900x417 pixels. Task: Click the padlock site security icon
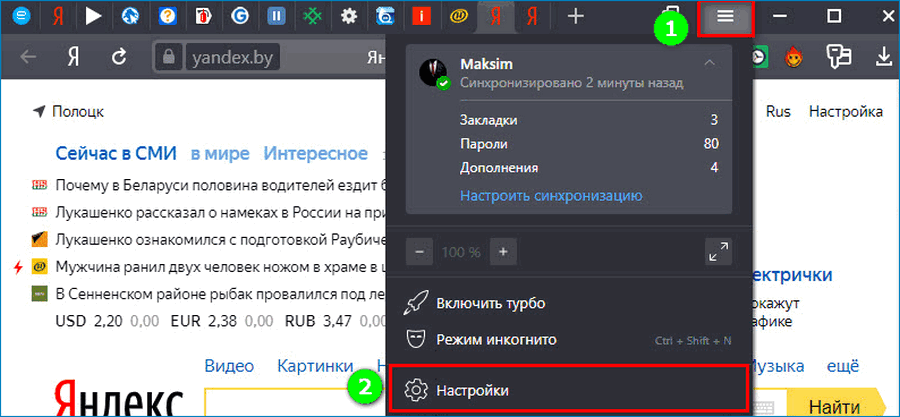pos(168,57)
